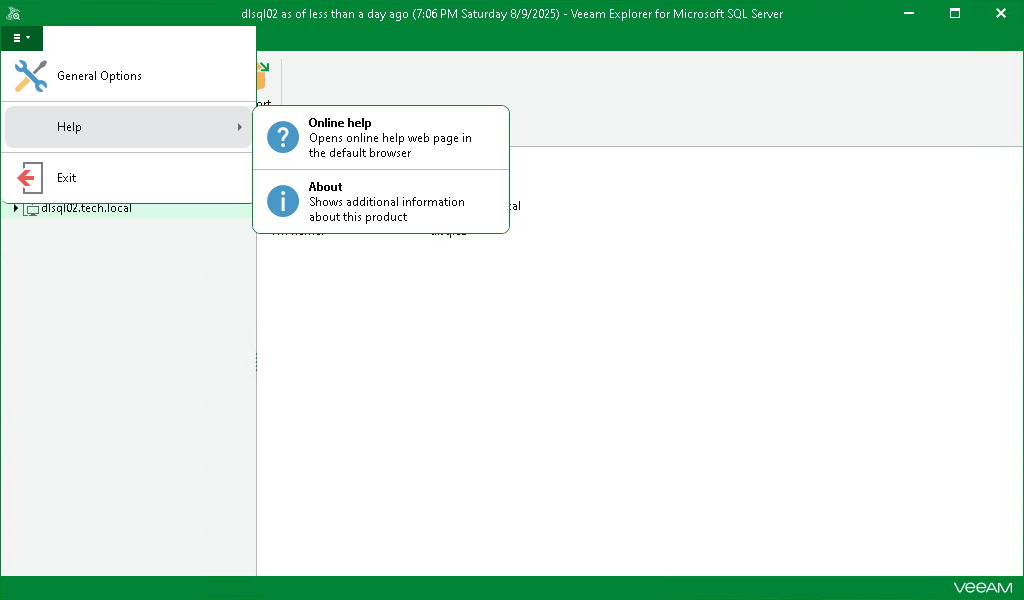This screenshot has height=600, width=1024.
Task: Open the Help submenu using its side arrow
Action: (240, 127)
